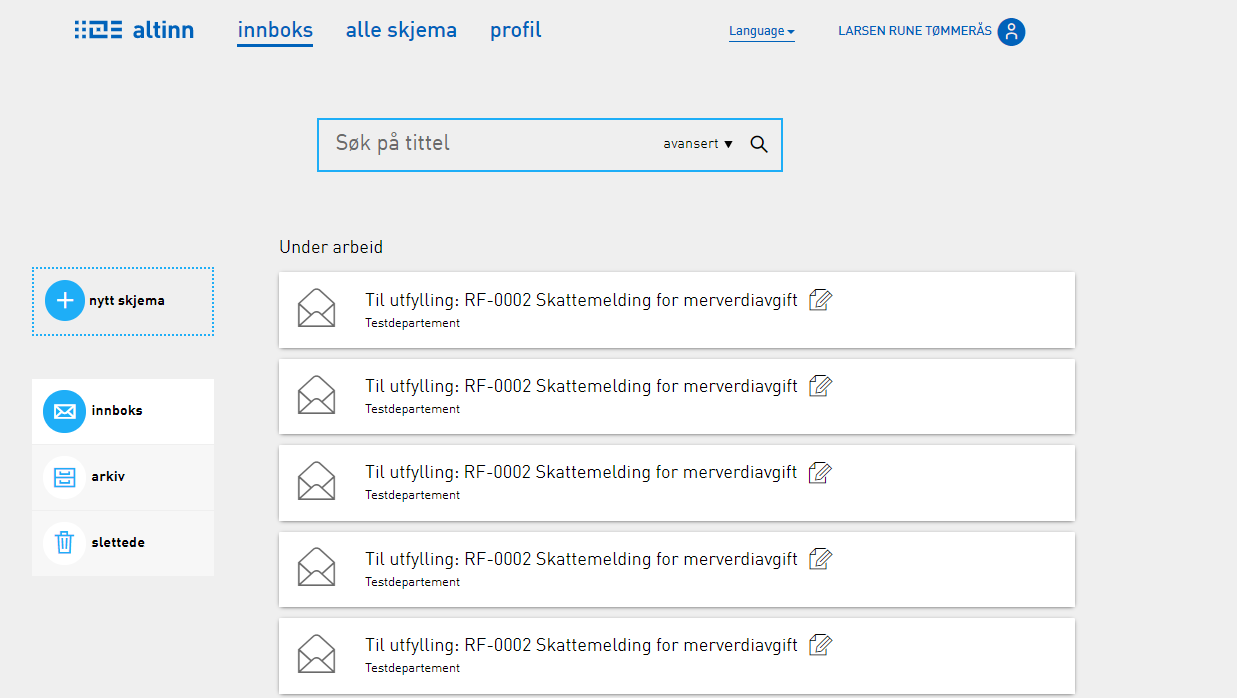Click the magnifier search icon

click(x=759, y=144)
